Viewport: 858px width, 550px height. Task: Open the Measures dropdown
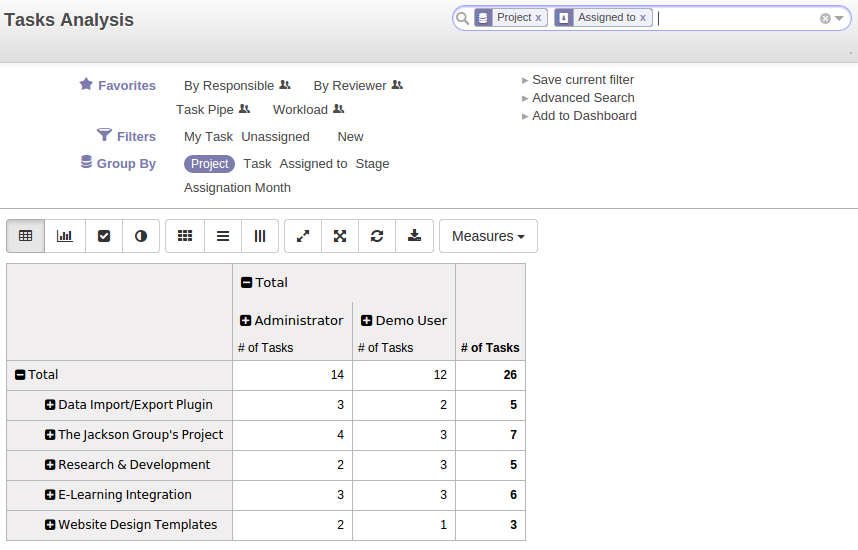488,236
